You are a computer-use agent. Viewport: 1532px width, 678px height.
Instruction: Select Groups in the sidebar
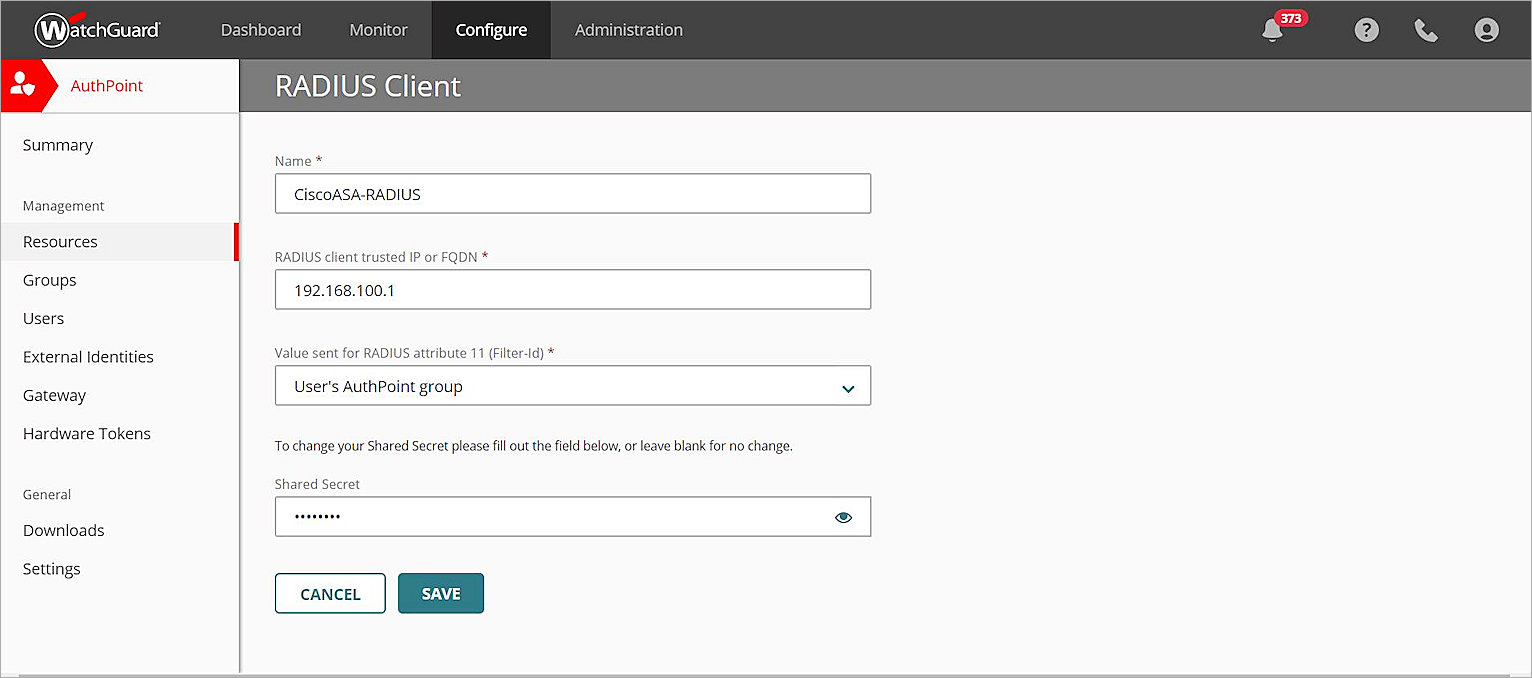pyautogui.click(x=49, y=280)
